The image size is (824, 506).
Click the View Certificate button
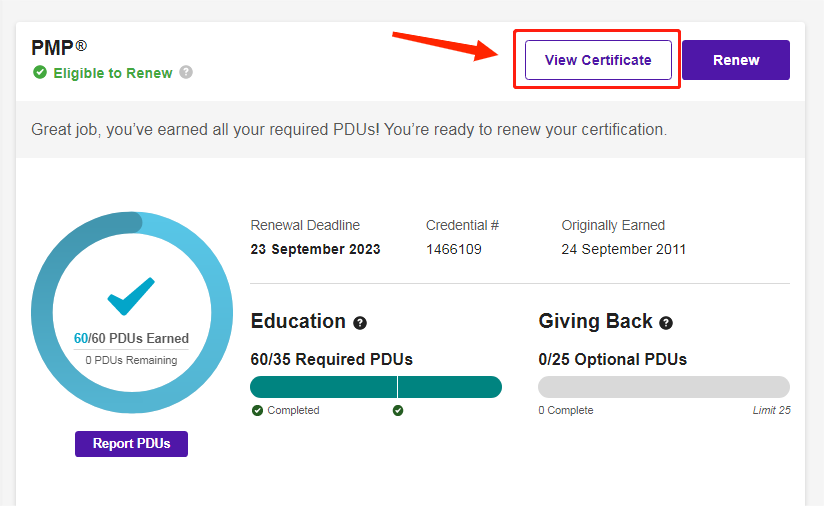pyautogui.click(x=598, y=60)
